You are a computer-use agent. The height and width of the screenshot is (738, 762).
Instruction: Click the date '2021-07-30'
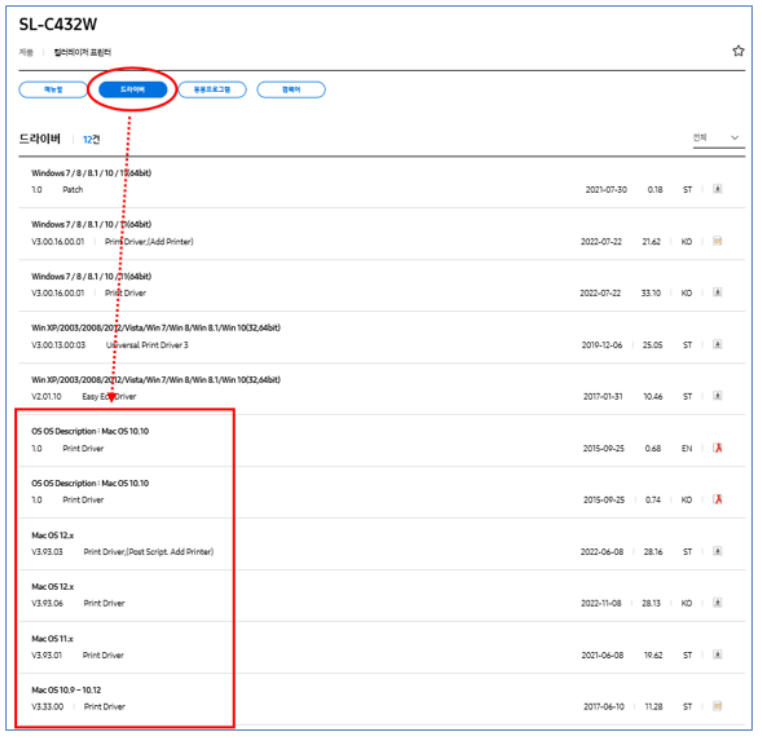[x=606, y=189]
